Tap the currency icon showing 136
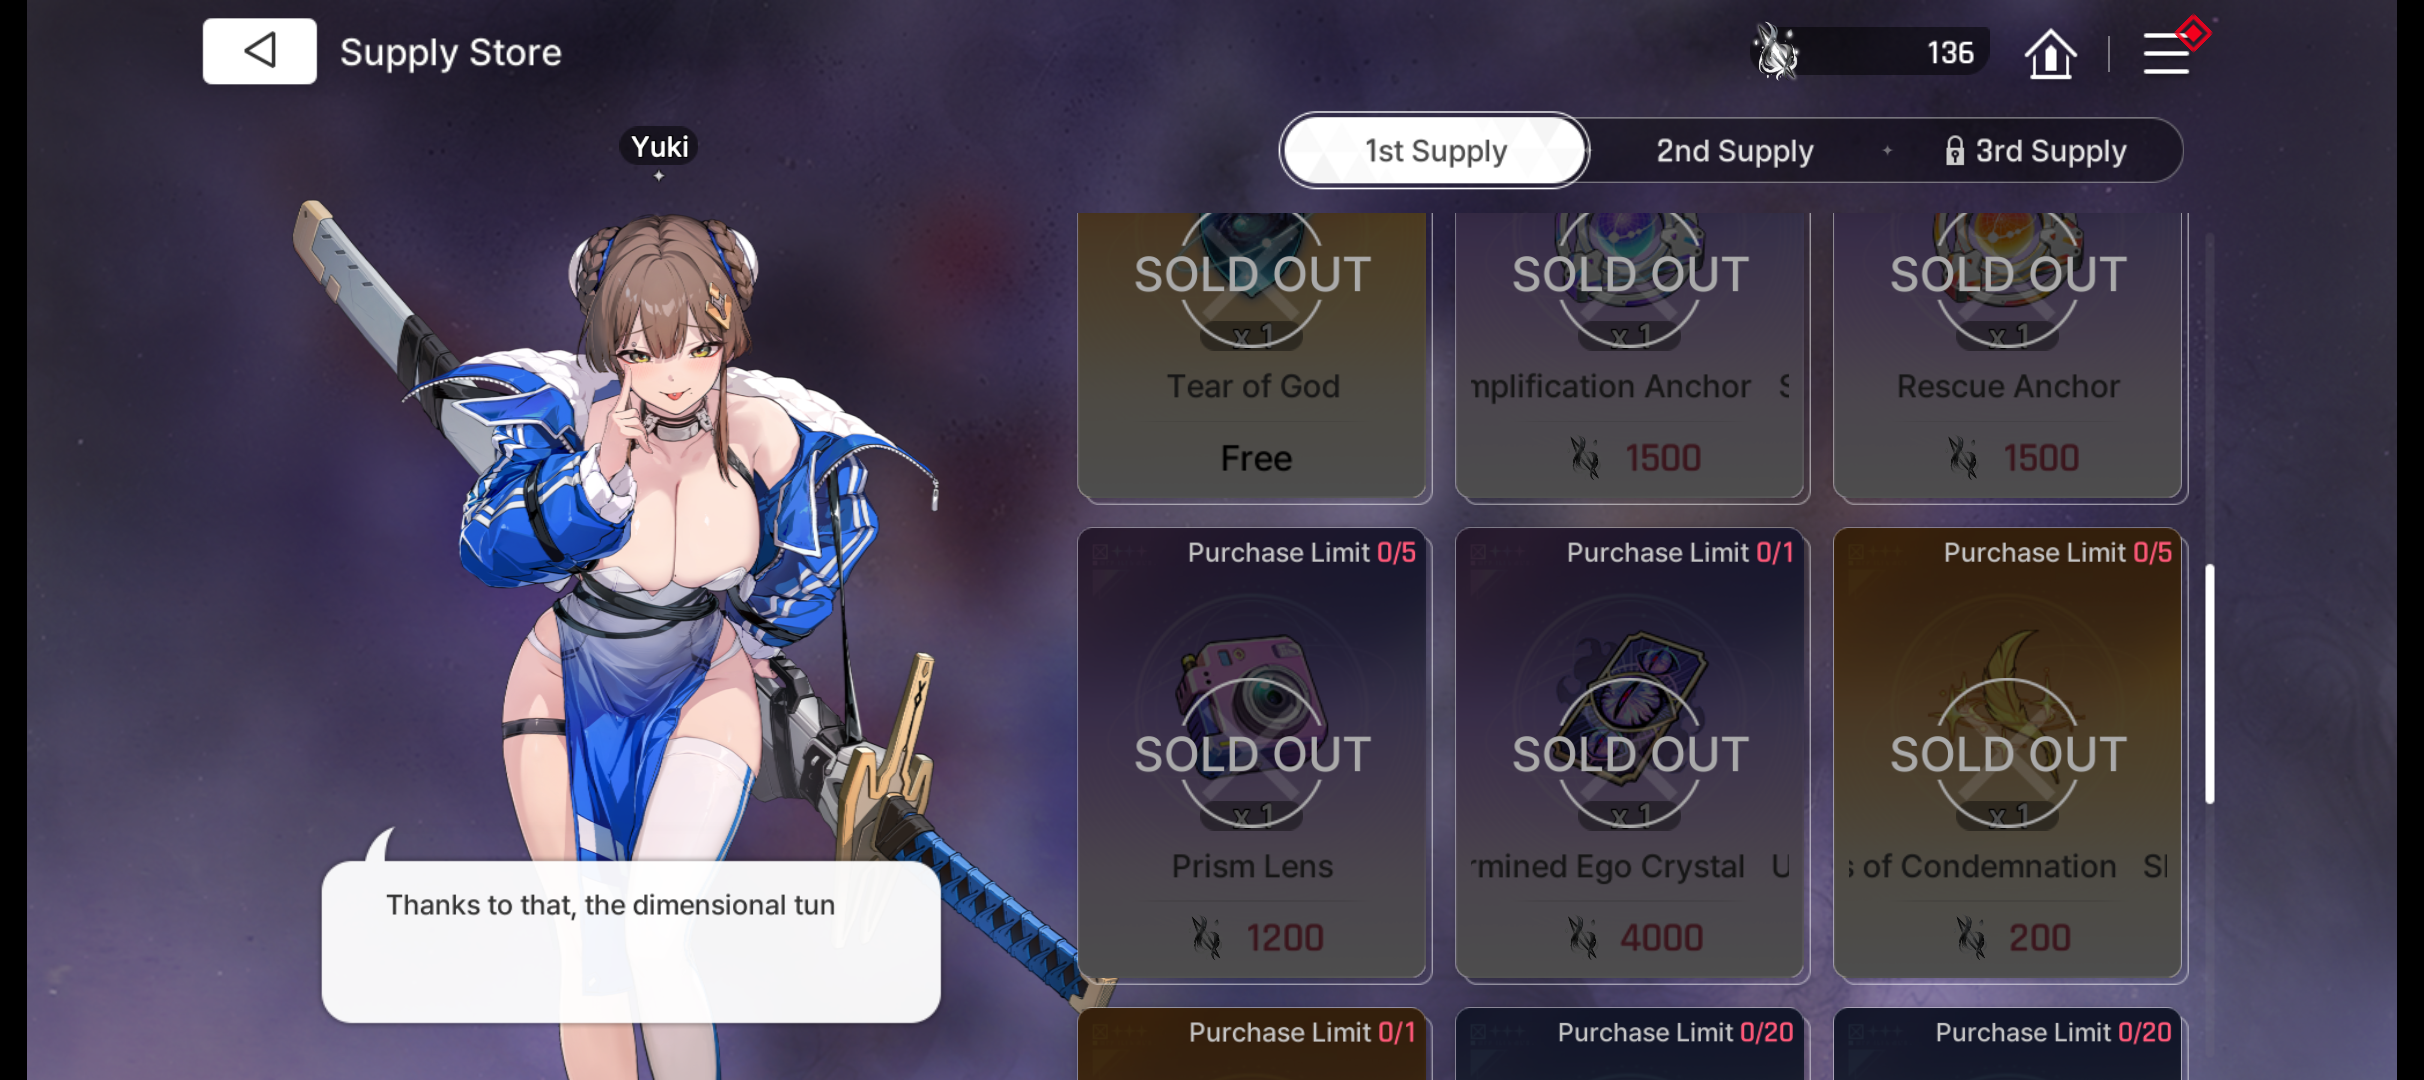The image size is (2424, 1080). (x=1777, y=51)
